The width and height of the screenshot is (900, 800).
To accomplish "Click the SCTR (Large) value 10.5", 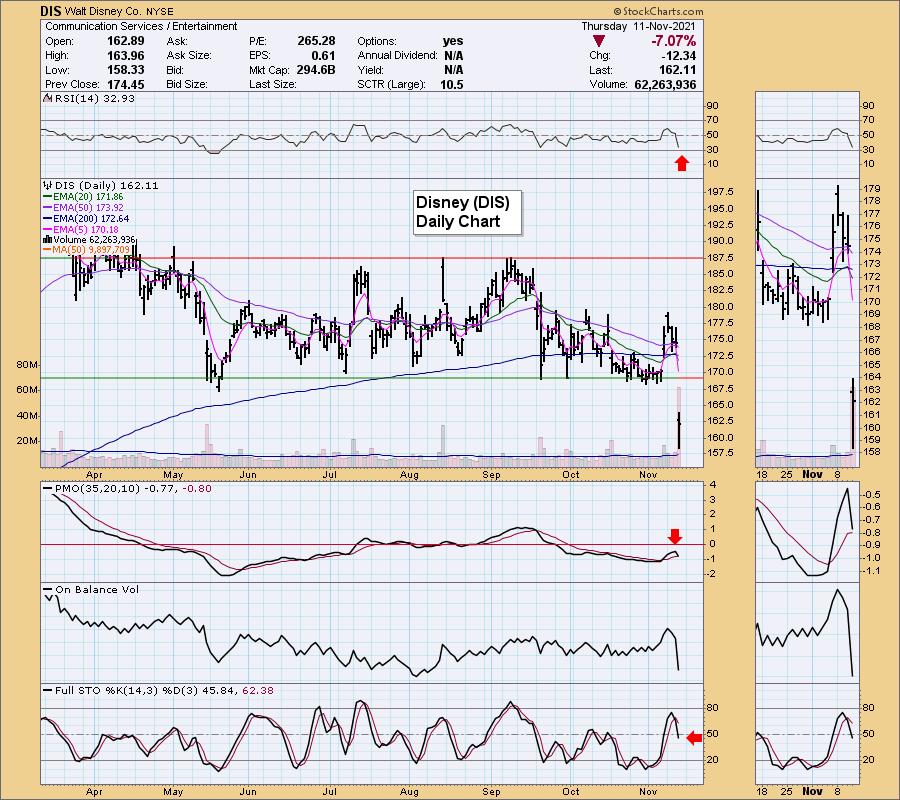I will 452,84.
